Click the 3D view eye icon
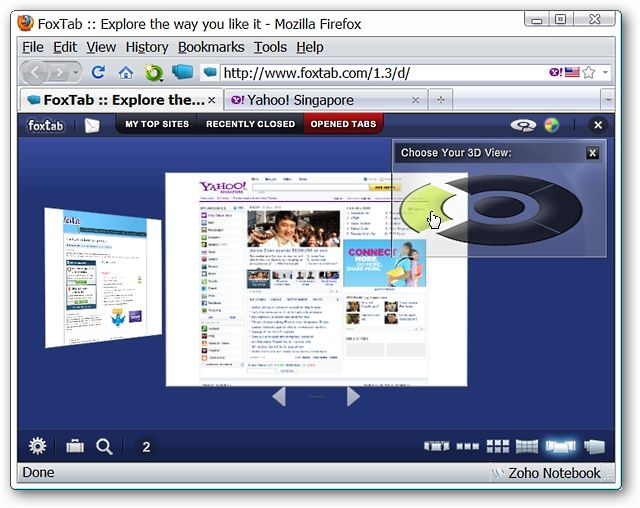This screenshot has width=640, height=508. point(523,125)
